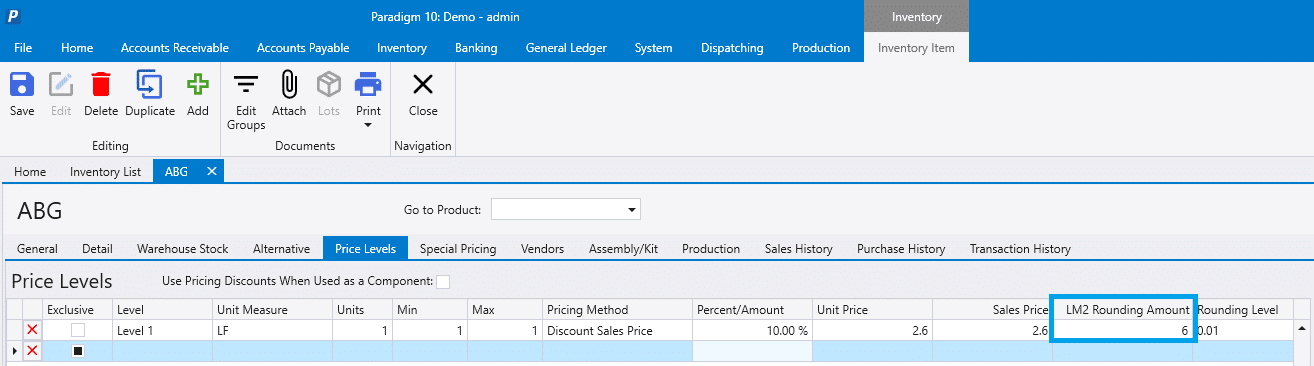
Task: Click the grid scrollbar up arrow
Action: point(1302,328)
